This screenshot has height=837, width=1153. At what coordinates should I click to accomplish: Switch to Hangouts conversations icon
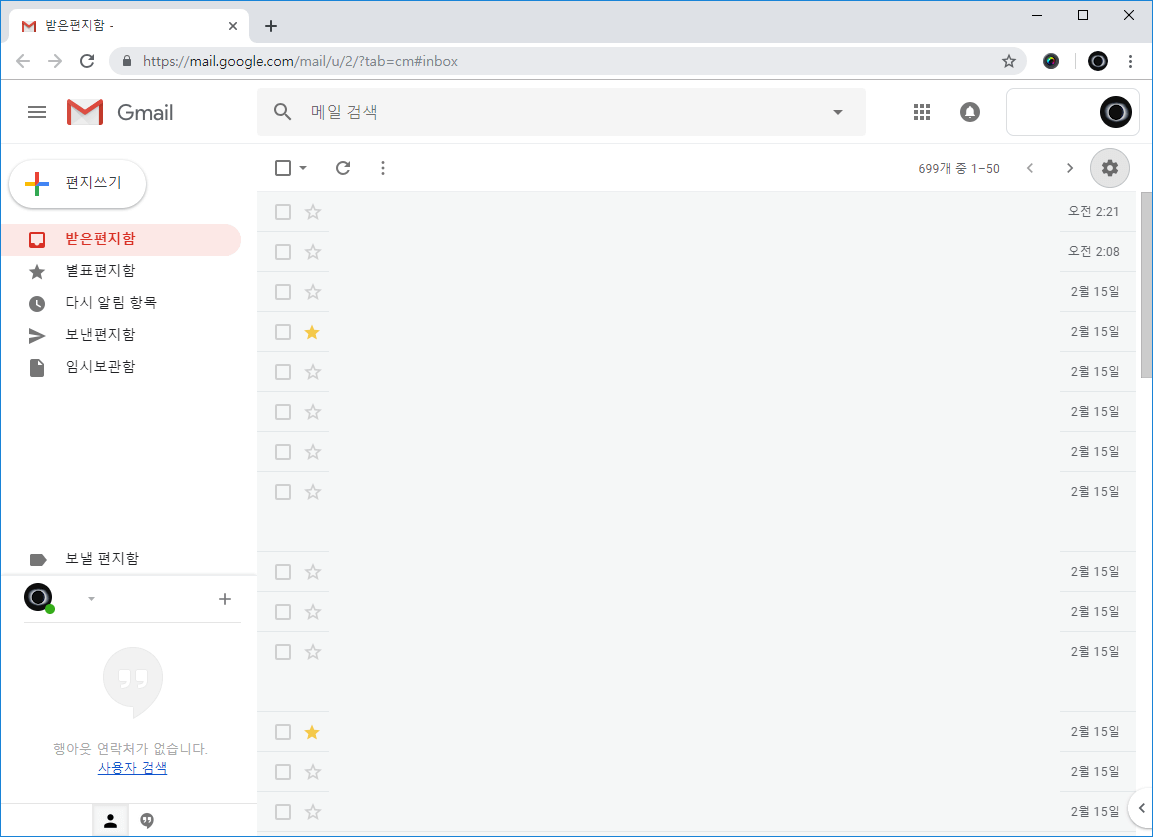(x=147, y=821)
